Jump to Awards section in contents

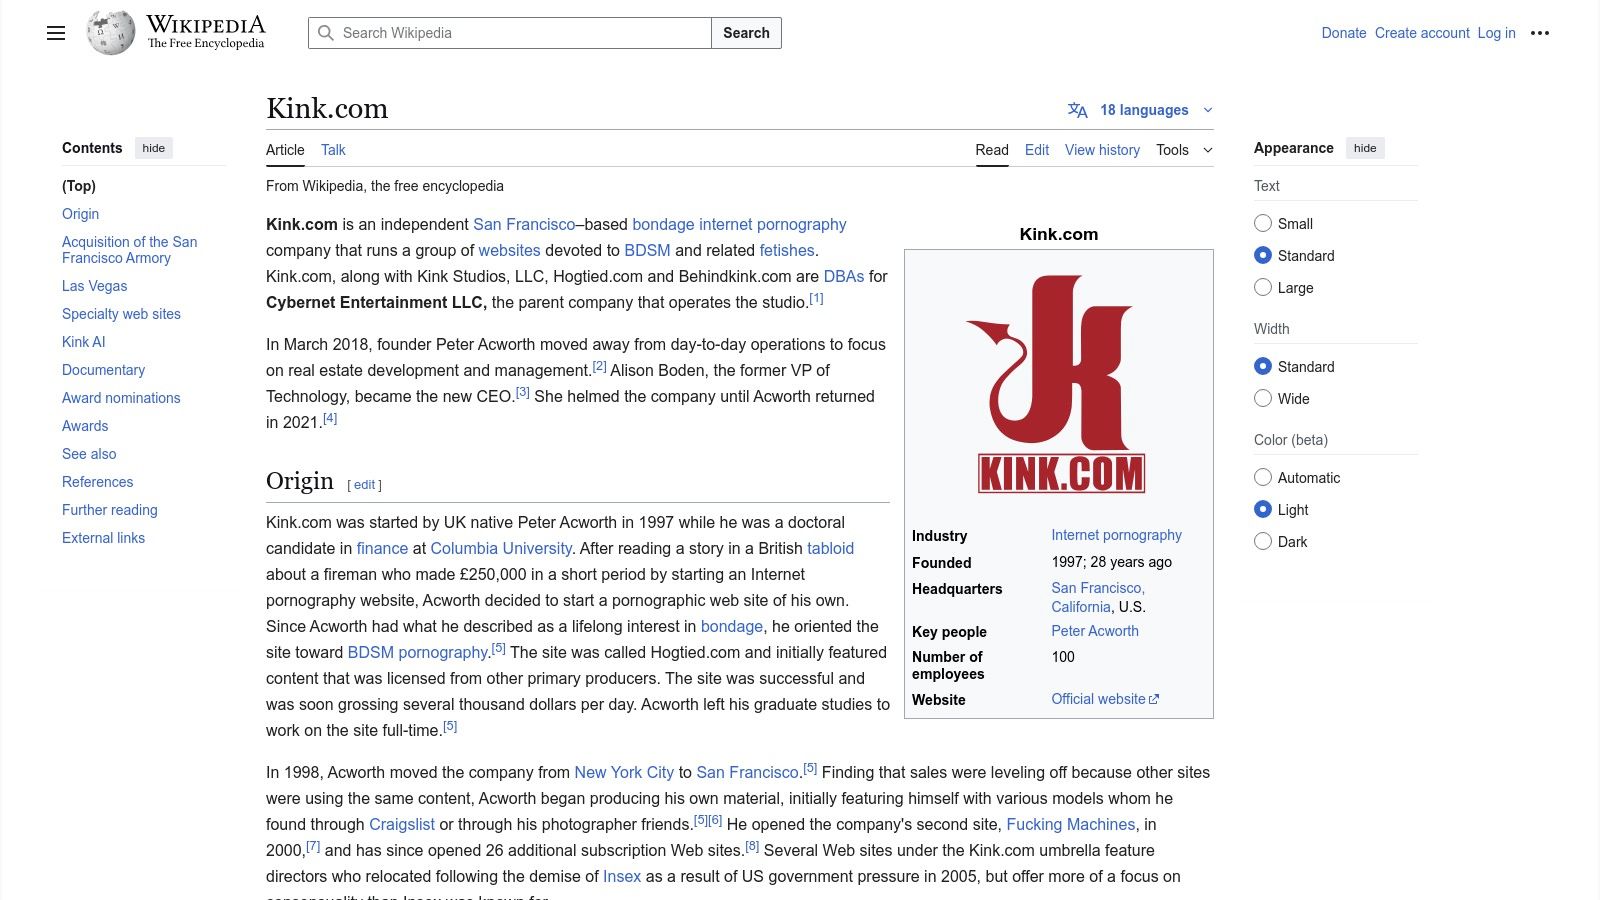click(85, 426)
